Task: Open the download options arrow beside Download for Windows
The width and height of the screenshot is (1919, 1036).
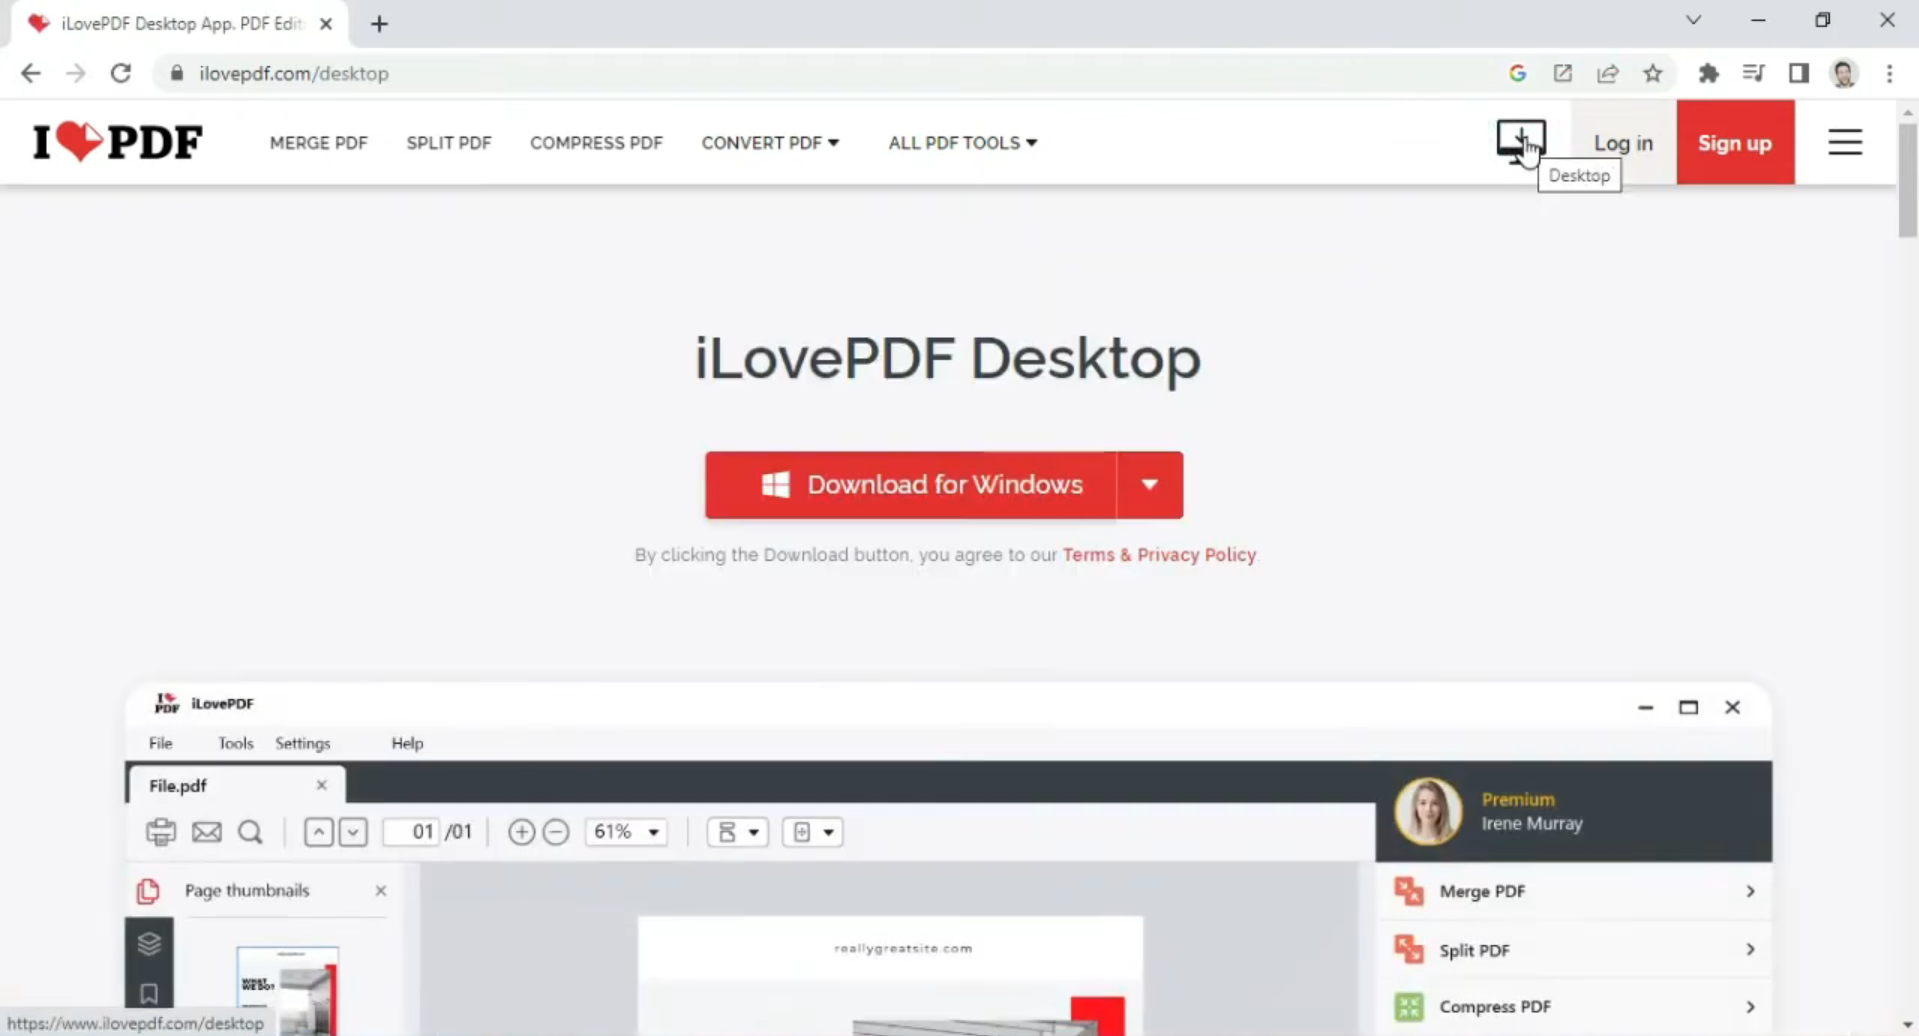Action: (1150, 485)
